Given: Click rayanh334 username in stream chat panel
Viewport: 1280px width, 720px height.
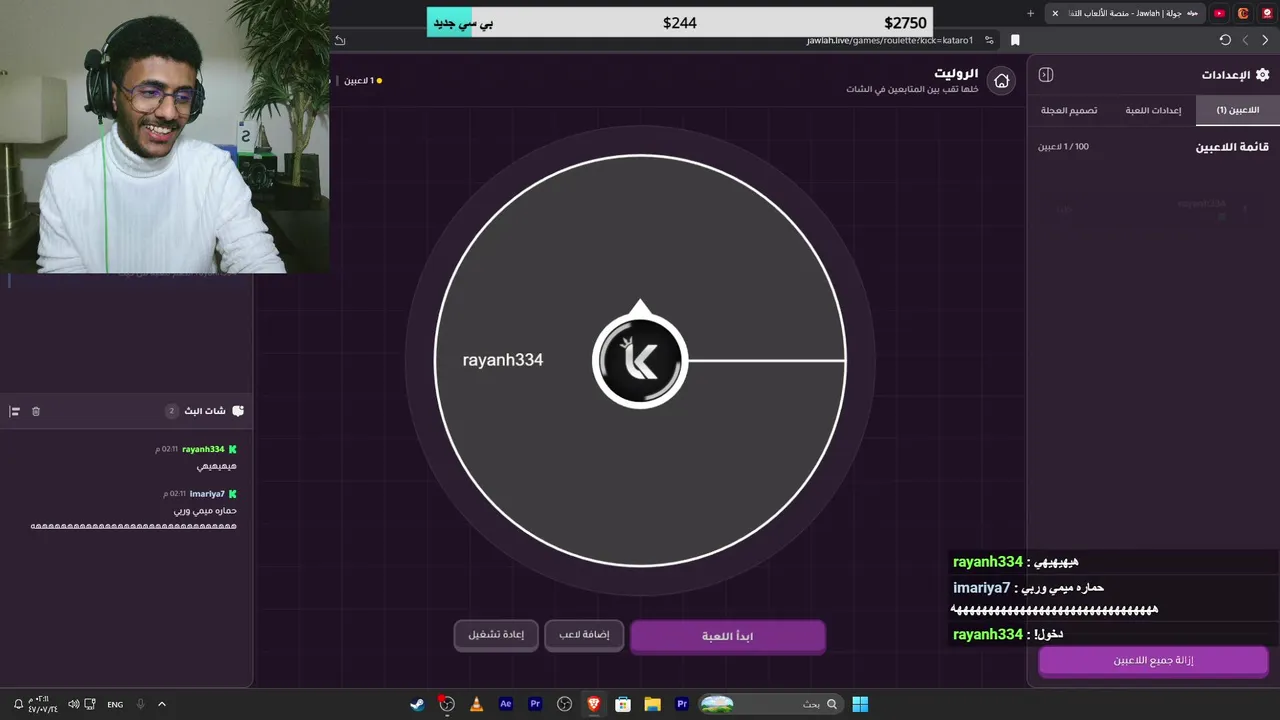Looking at the screenshot, I should tap(203, 450).
